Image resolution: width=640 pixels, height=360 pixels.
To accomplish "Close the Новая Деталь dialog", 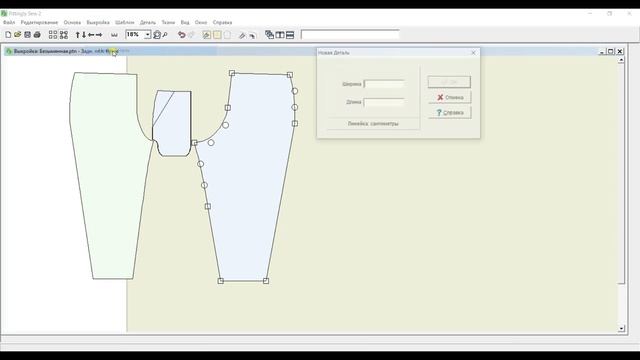I will click(x=473, y=53).
